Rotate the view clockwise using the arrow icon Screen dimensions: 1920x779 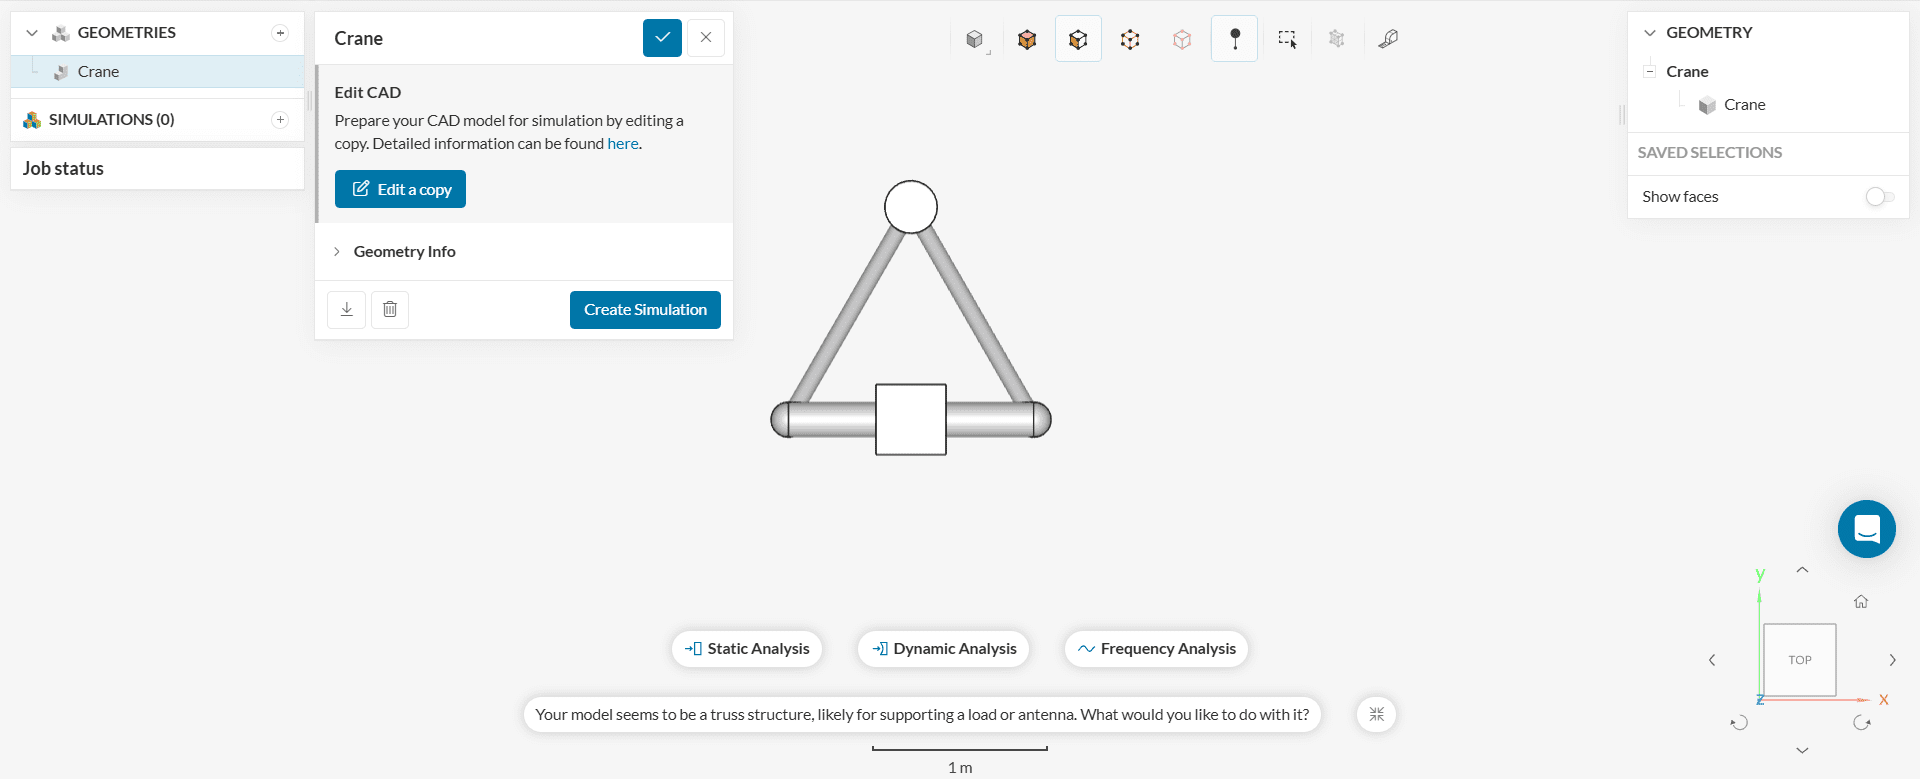pos(1861,723)
